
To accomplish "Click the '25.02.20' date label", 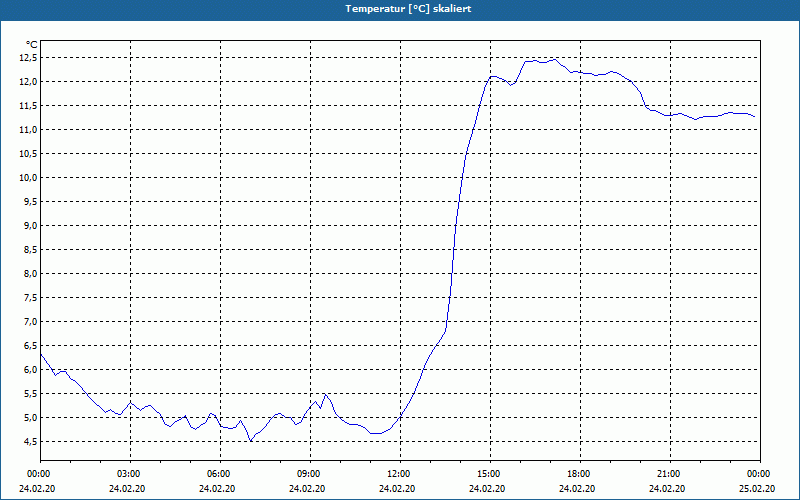I will click(757, 488).
